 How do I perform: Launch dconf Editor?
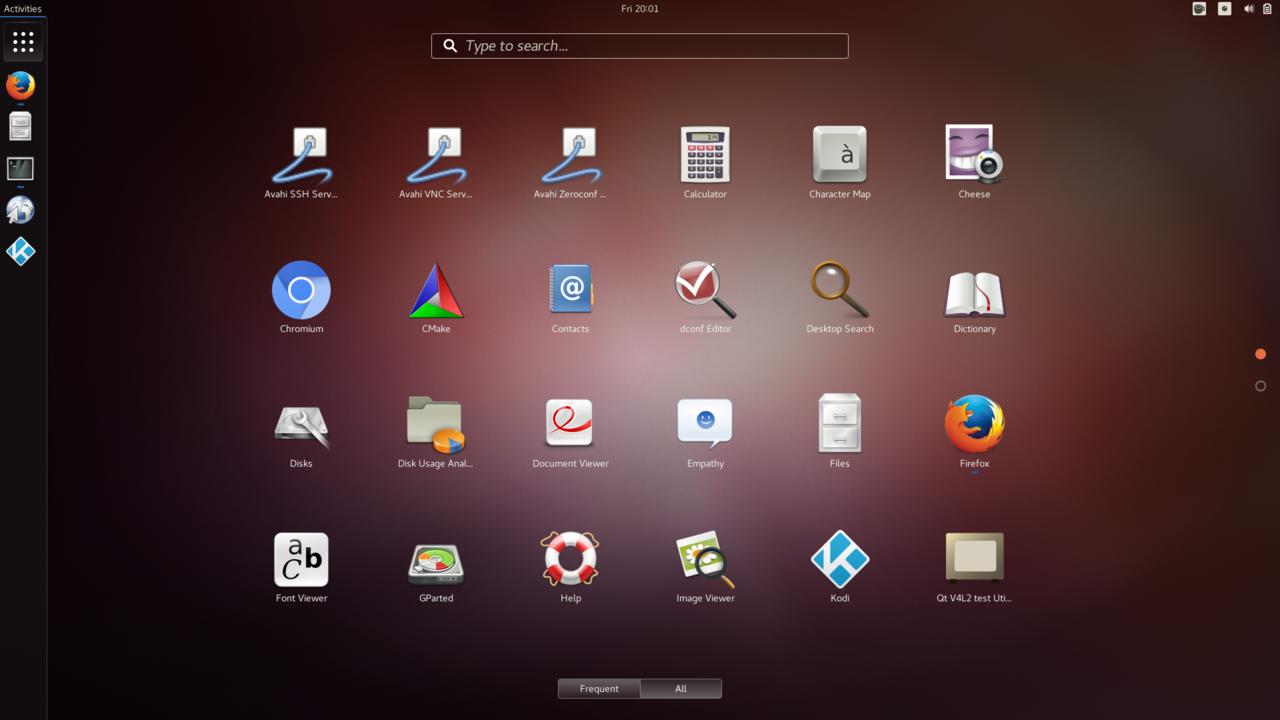(705, 297)
